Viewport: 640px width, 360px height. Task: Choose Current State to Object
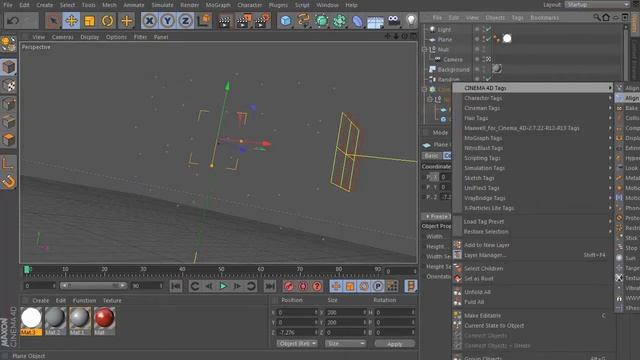[x=533, y=326]
